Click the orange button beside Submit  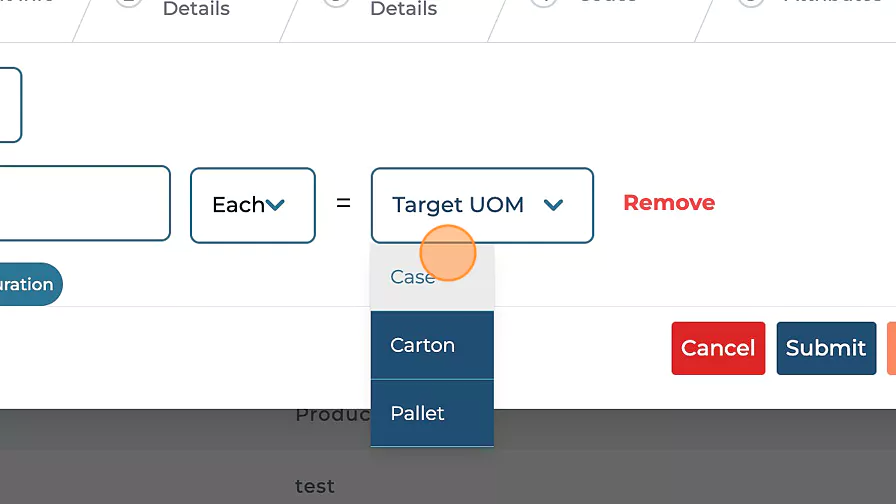coord(891,348)
